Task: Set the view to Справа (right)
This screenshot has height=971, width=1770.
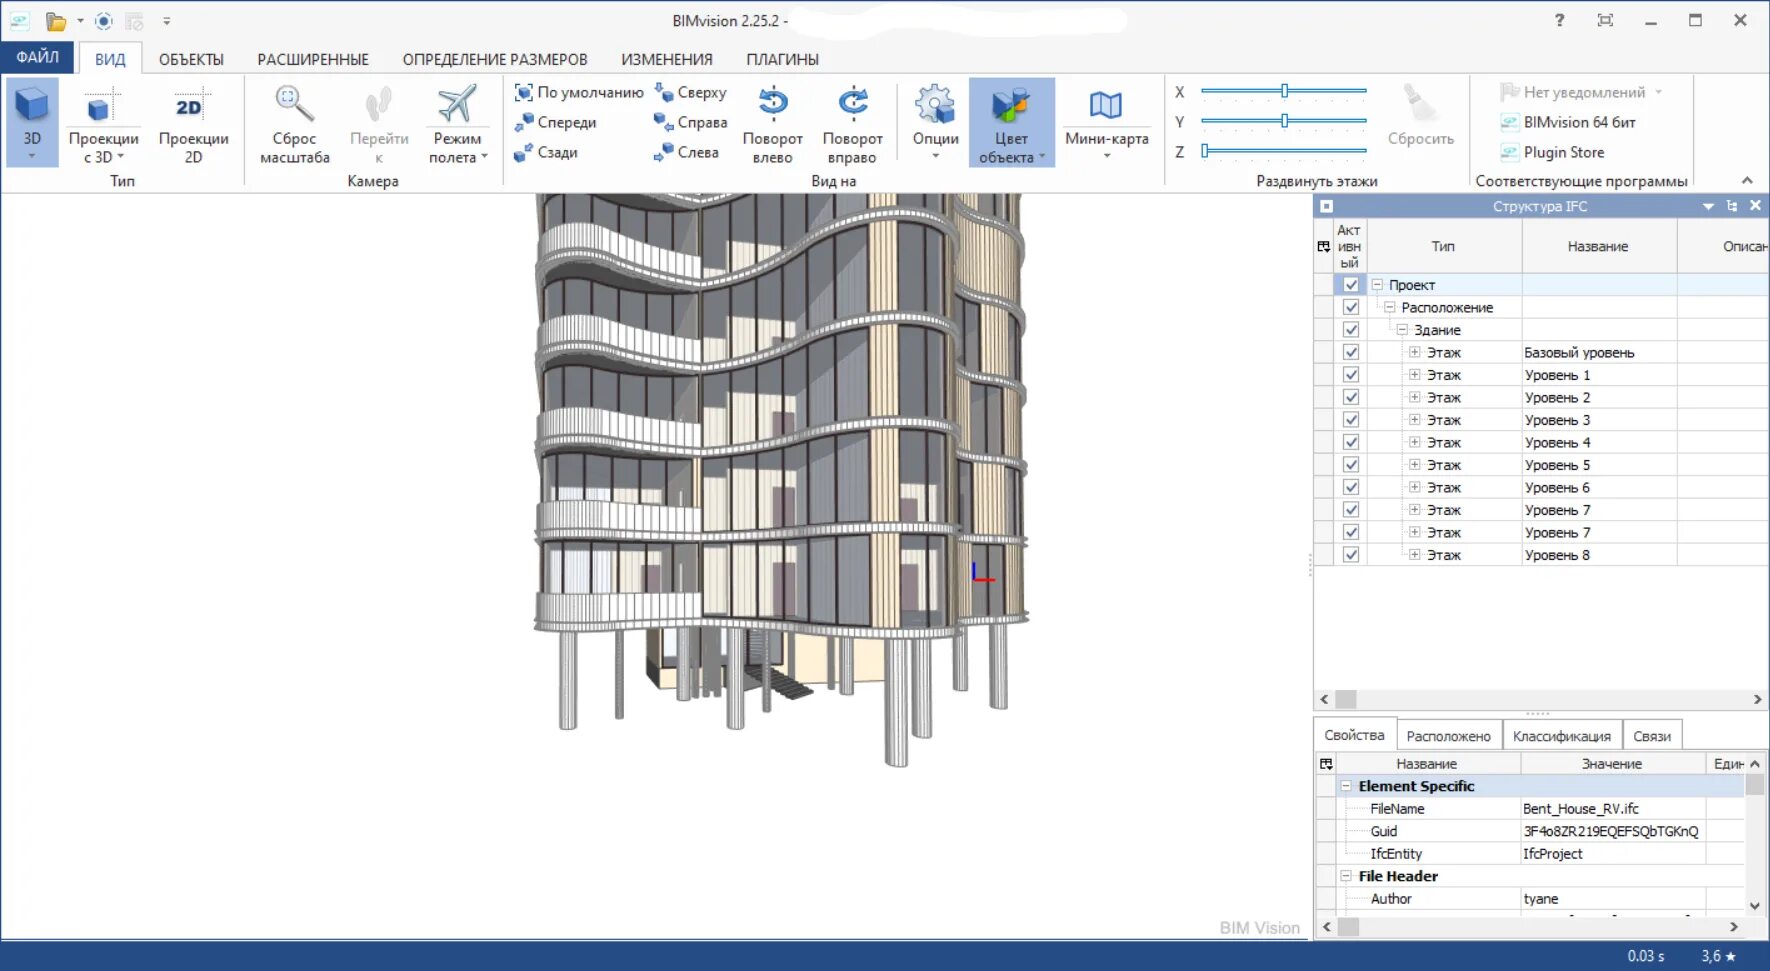Action: click(690, 122)
